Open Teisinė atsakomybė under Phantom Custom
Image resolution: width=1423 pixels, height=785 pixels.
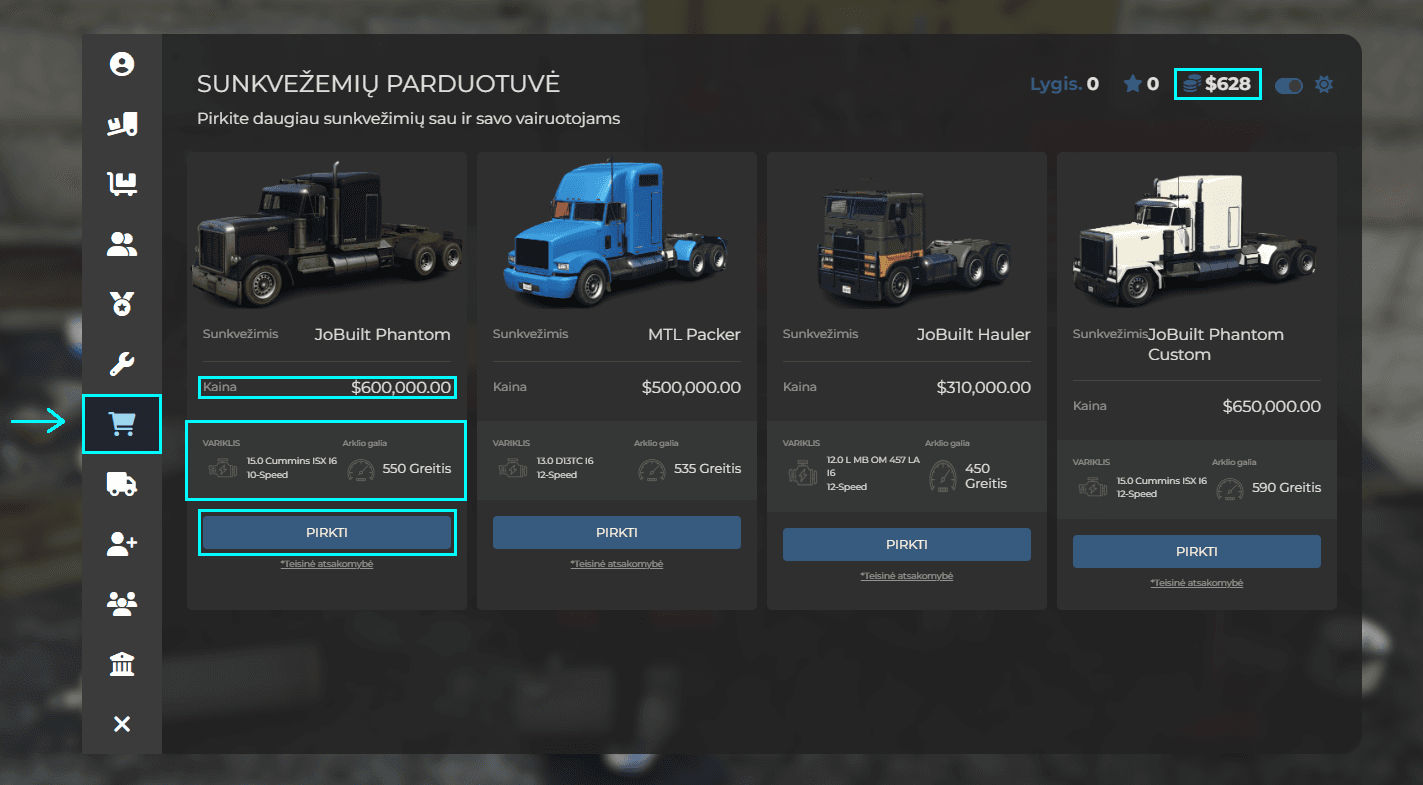coord(1197,583)
